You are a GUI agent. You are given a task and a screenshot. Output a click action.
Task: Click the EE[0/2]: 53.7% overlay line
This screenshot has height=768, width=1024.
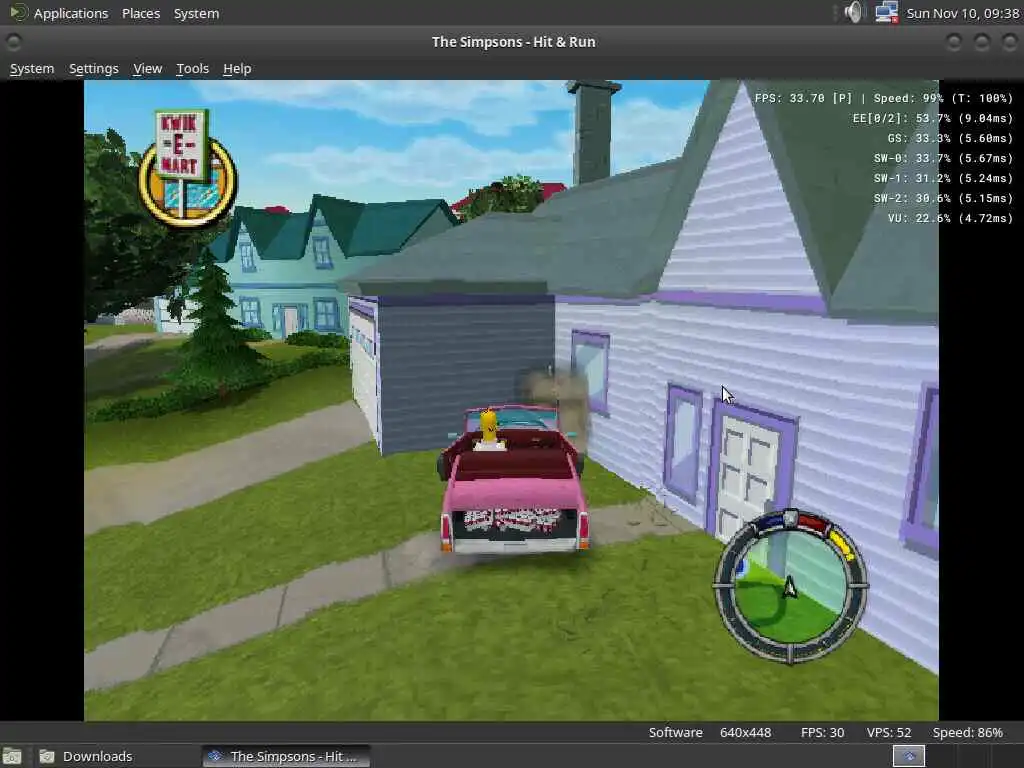click(933, 118)
